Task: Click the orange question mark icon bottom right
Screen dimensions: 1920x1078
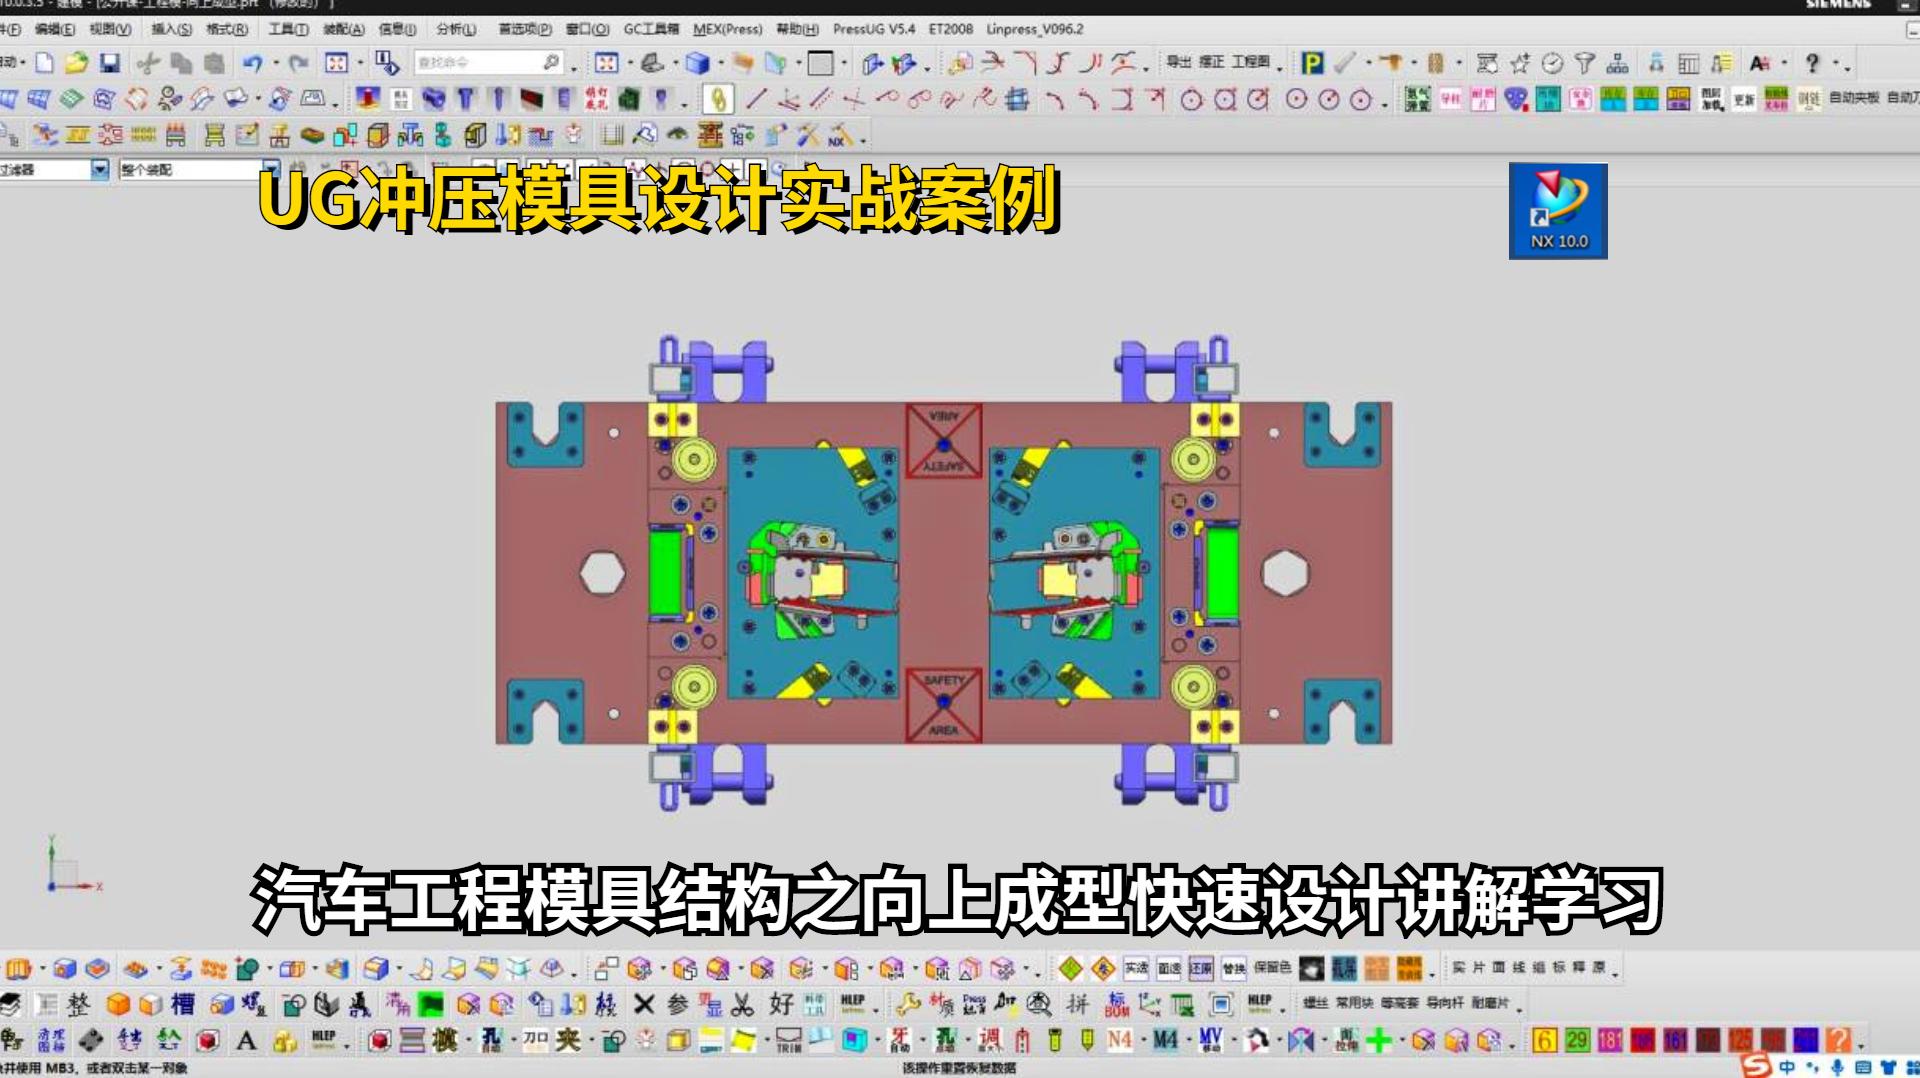Action: 1839,1040
